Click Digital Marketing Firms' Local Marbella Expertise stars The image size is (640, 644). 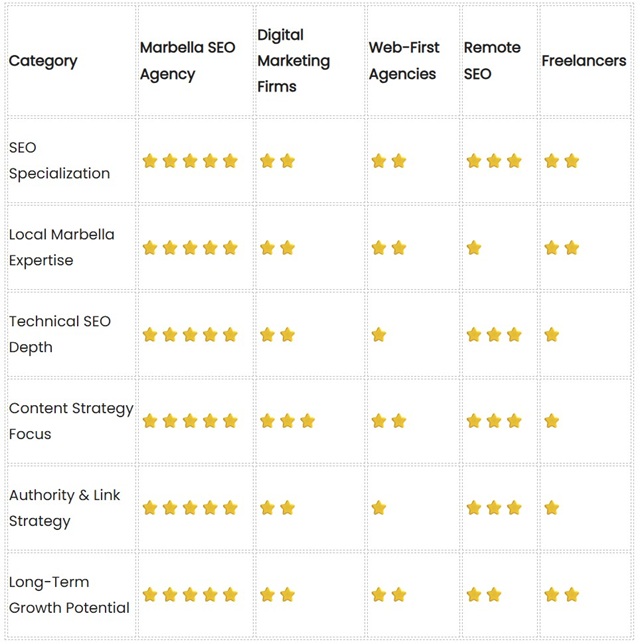tap(277, 248)
